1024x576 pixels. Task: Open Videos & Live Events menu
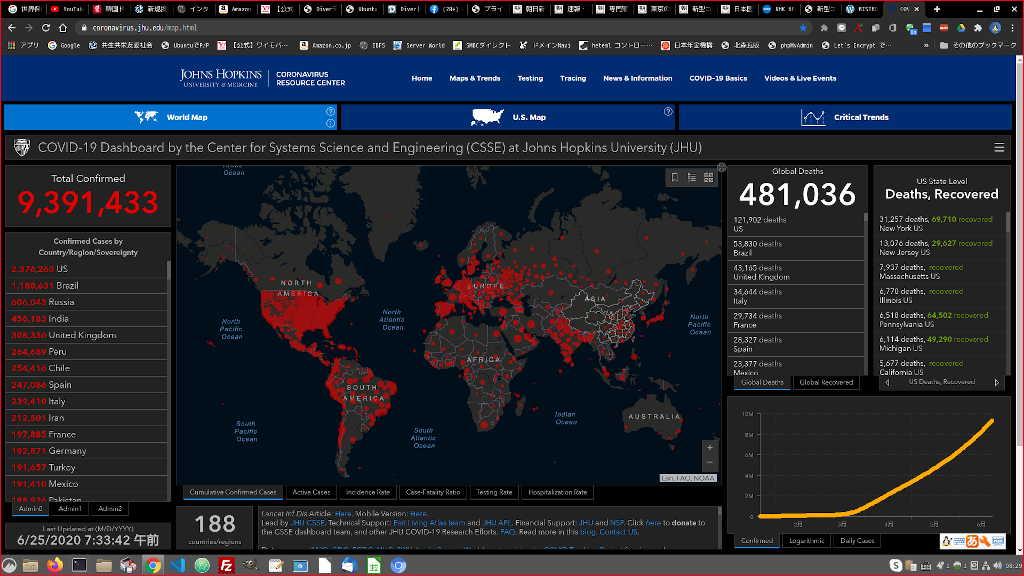pyautogui.click(x=800, y=78)
